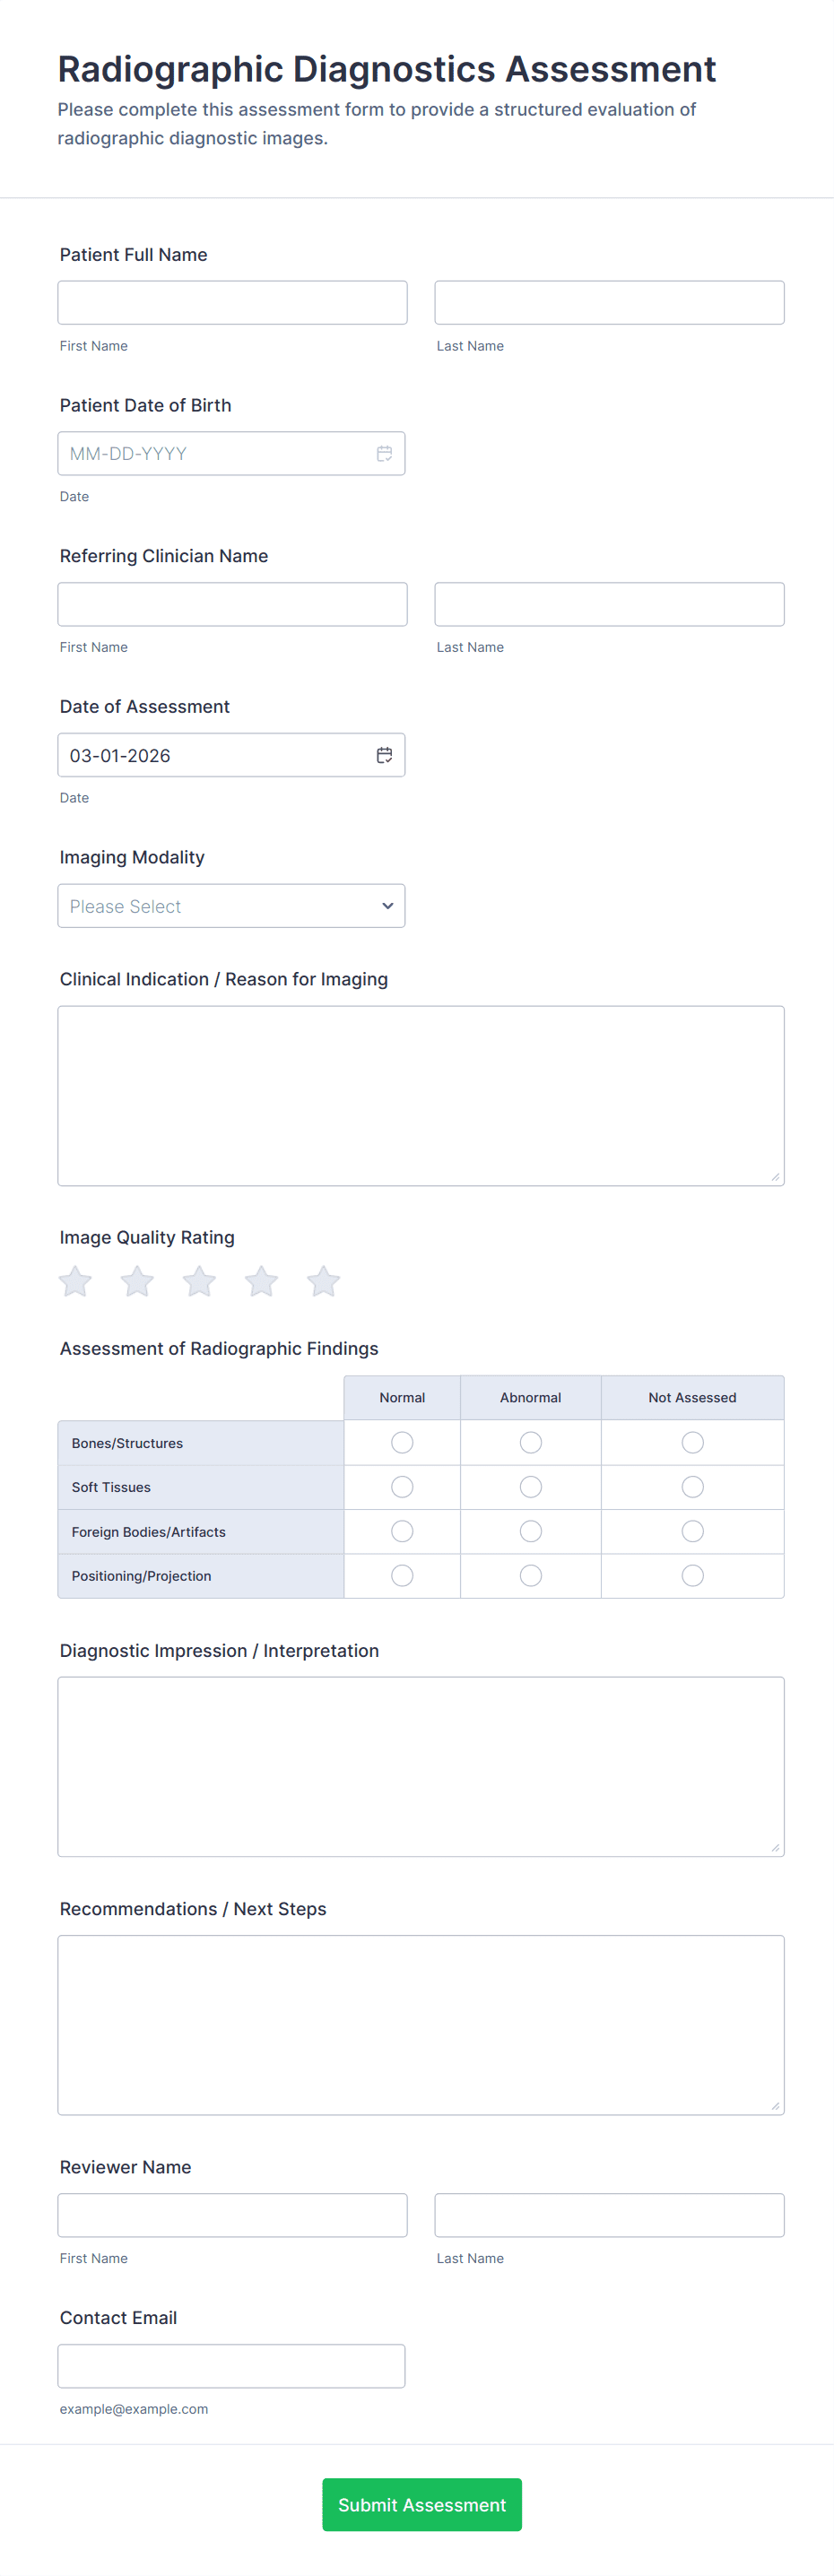
Task: Select Normal for Positioning/Projection
Action: tap(402, 1575)
